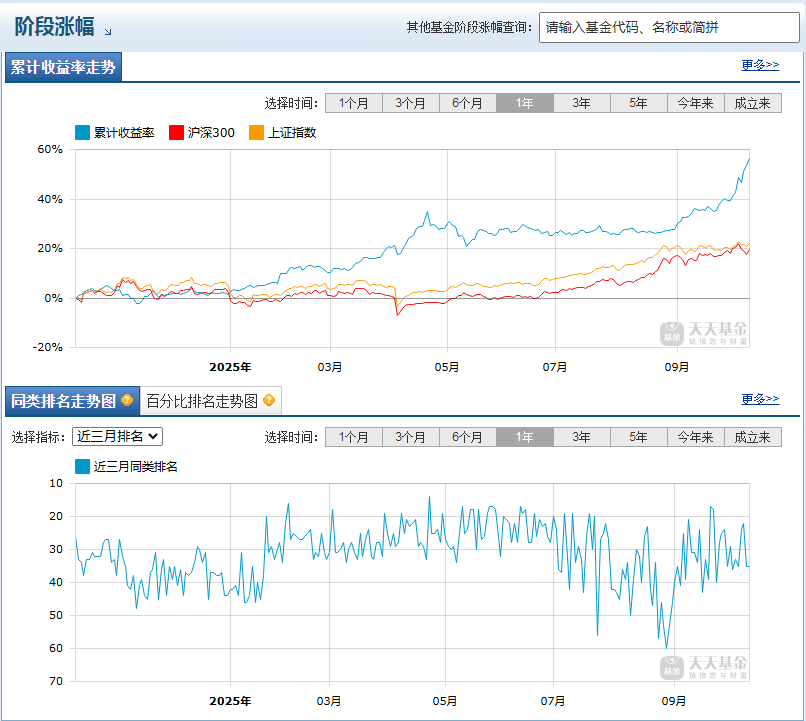Select 今年来 in ranking chart time range
The height and width of the screenshot is (721, 806).
pyautogui.click(x=696, y=437)
